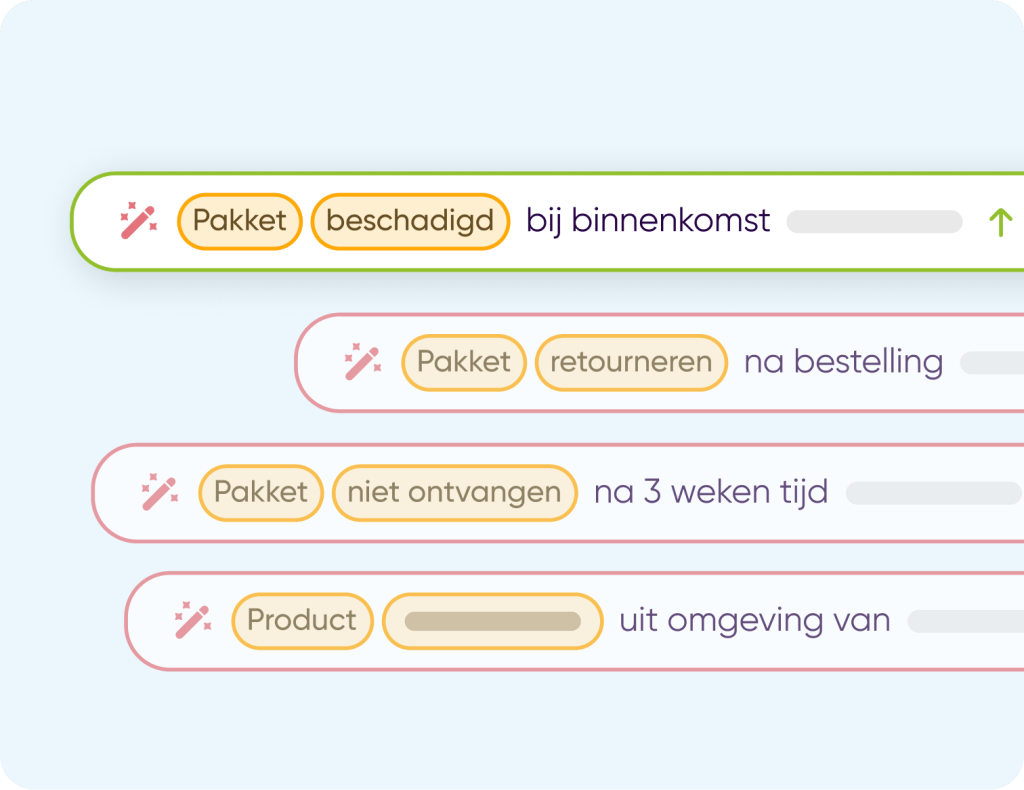
Task: Click the text na 3 weken tijd
Action: 710,493
